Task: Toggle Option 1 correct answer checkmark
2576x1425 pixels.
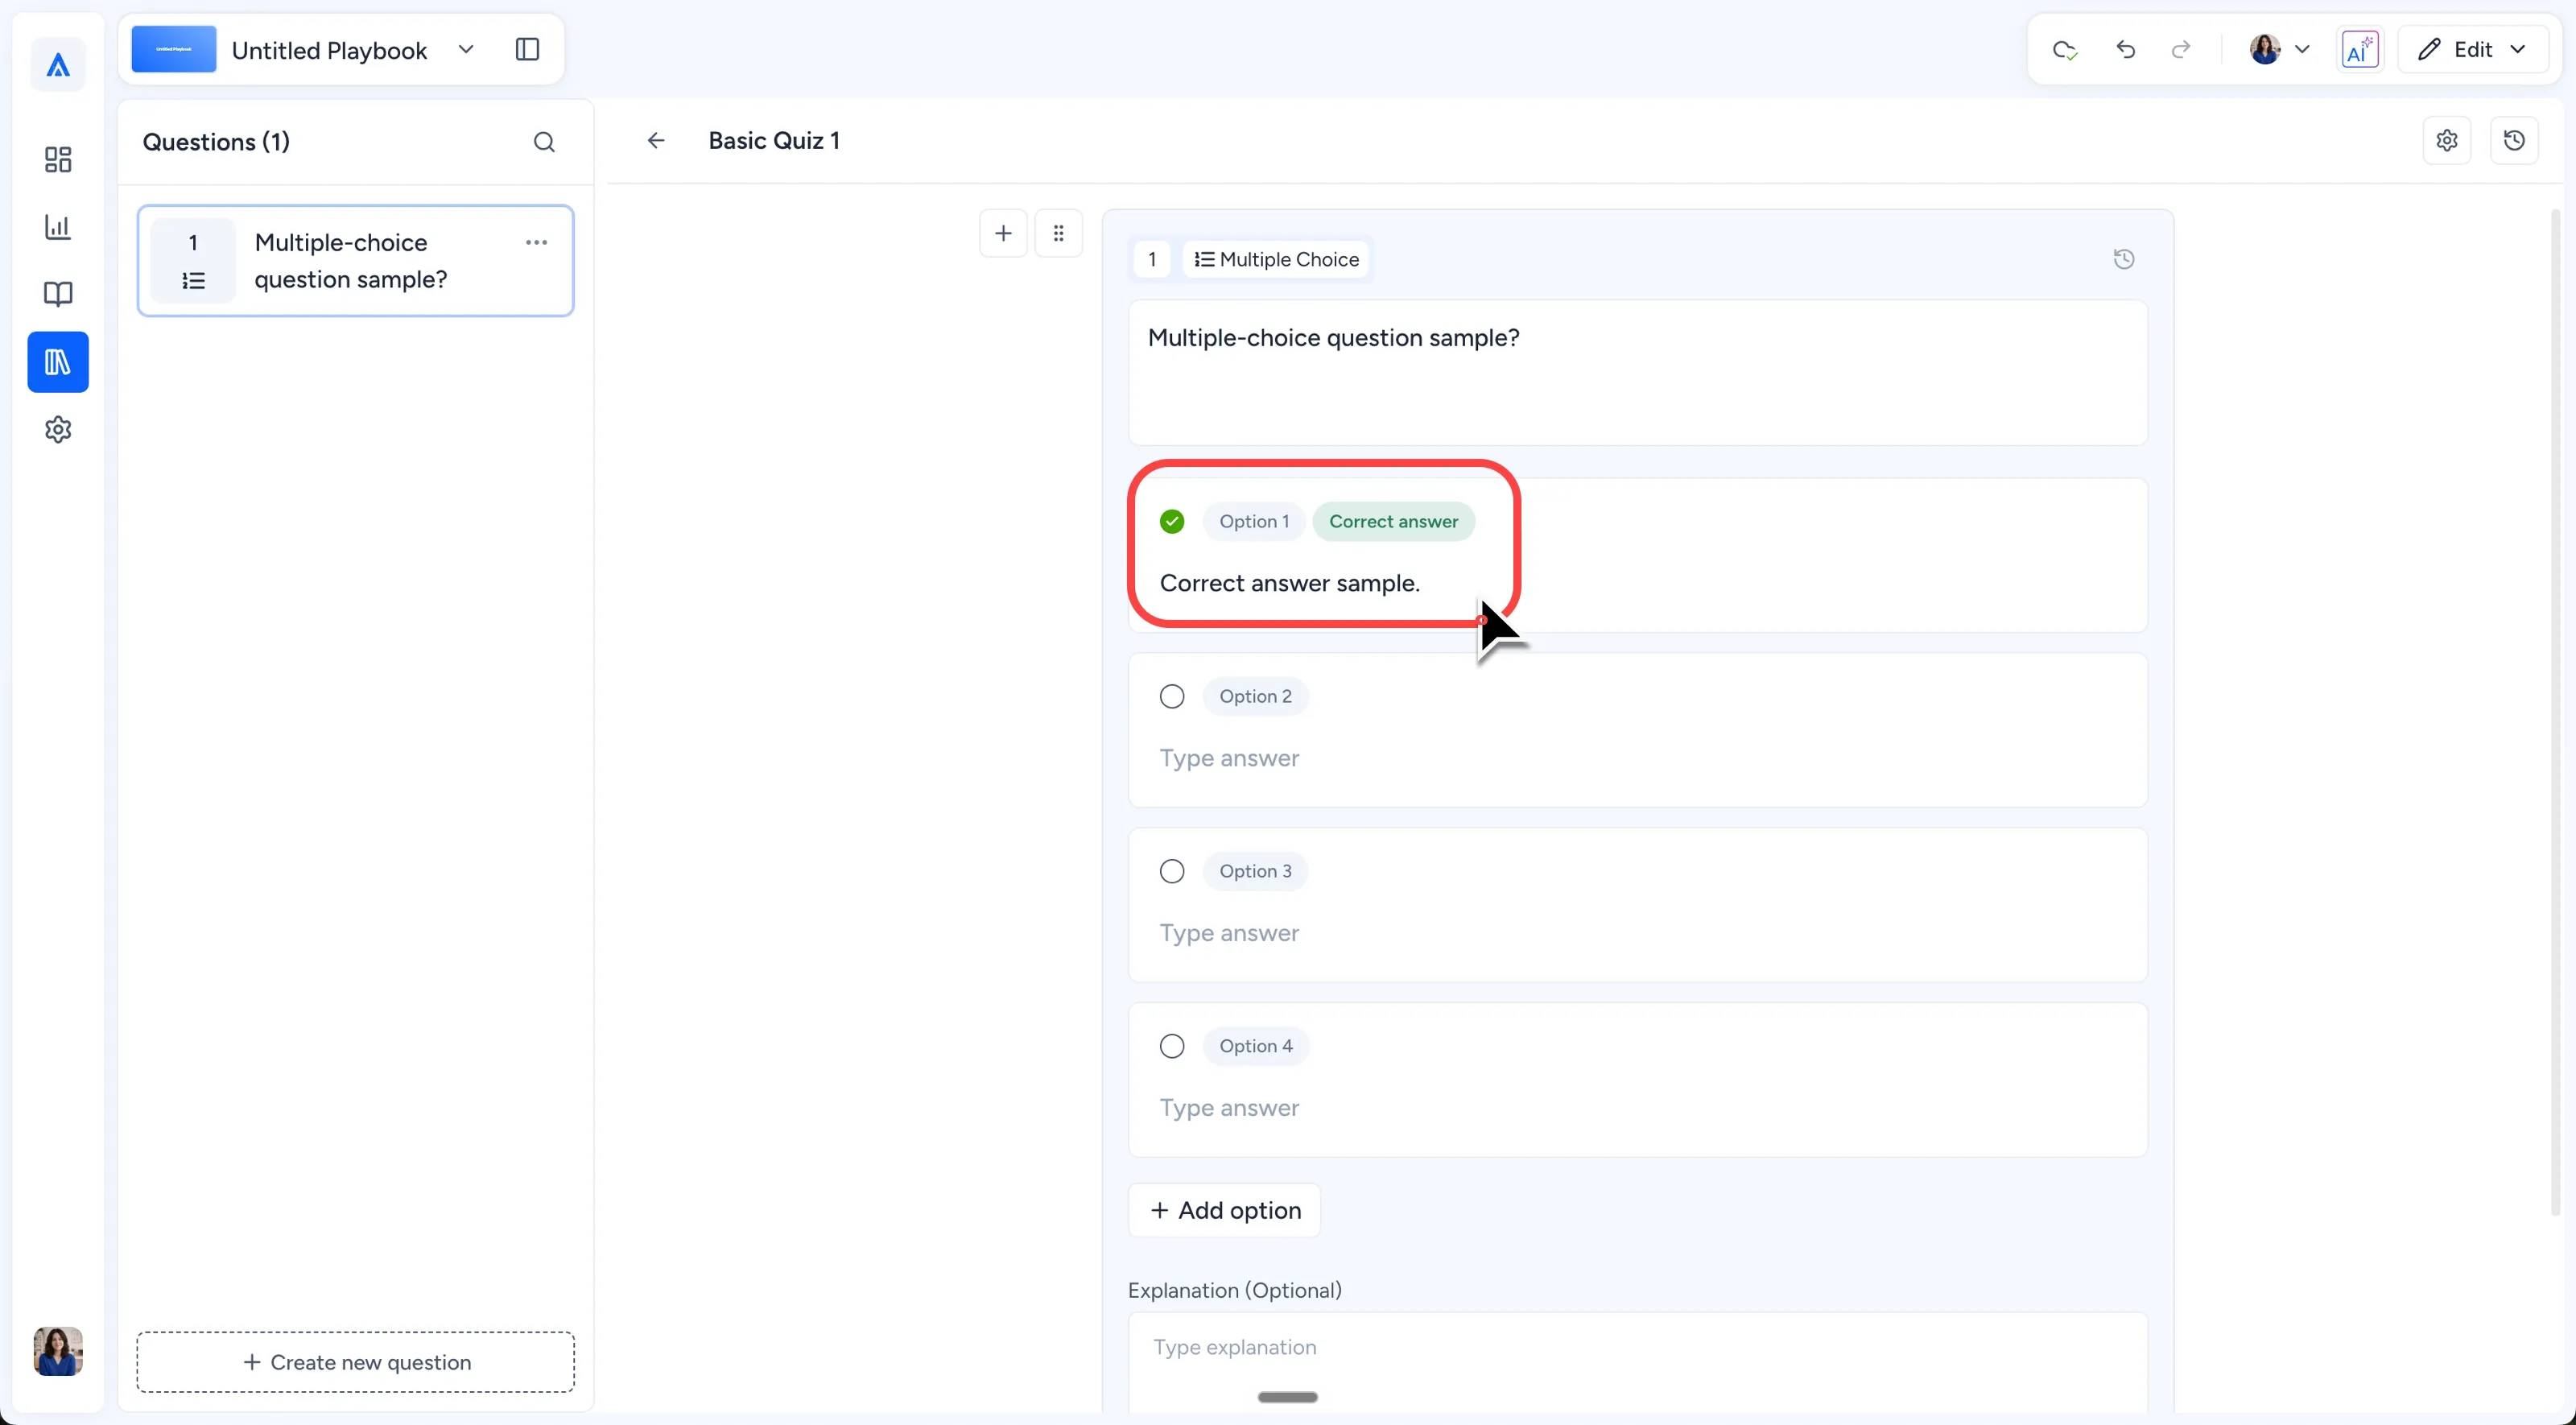Action: coord(1172,522)
